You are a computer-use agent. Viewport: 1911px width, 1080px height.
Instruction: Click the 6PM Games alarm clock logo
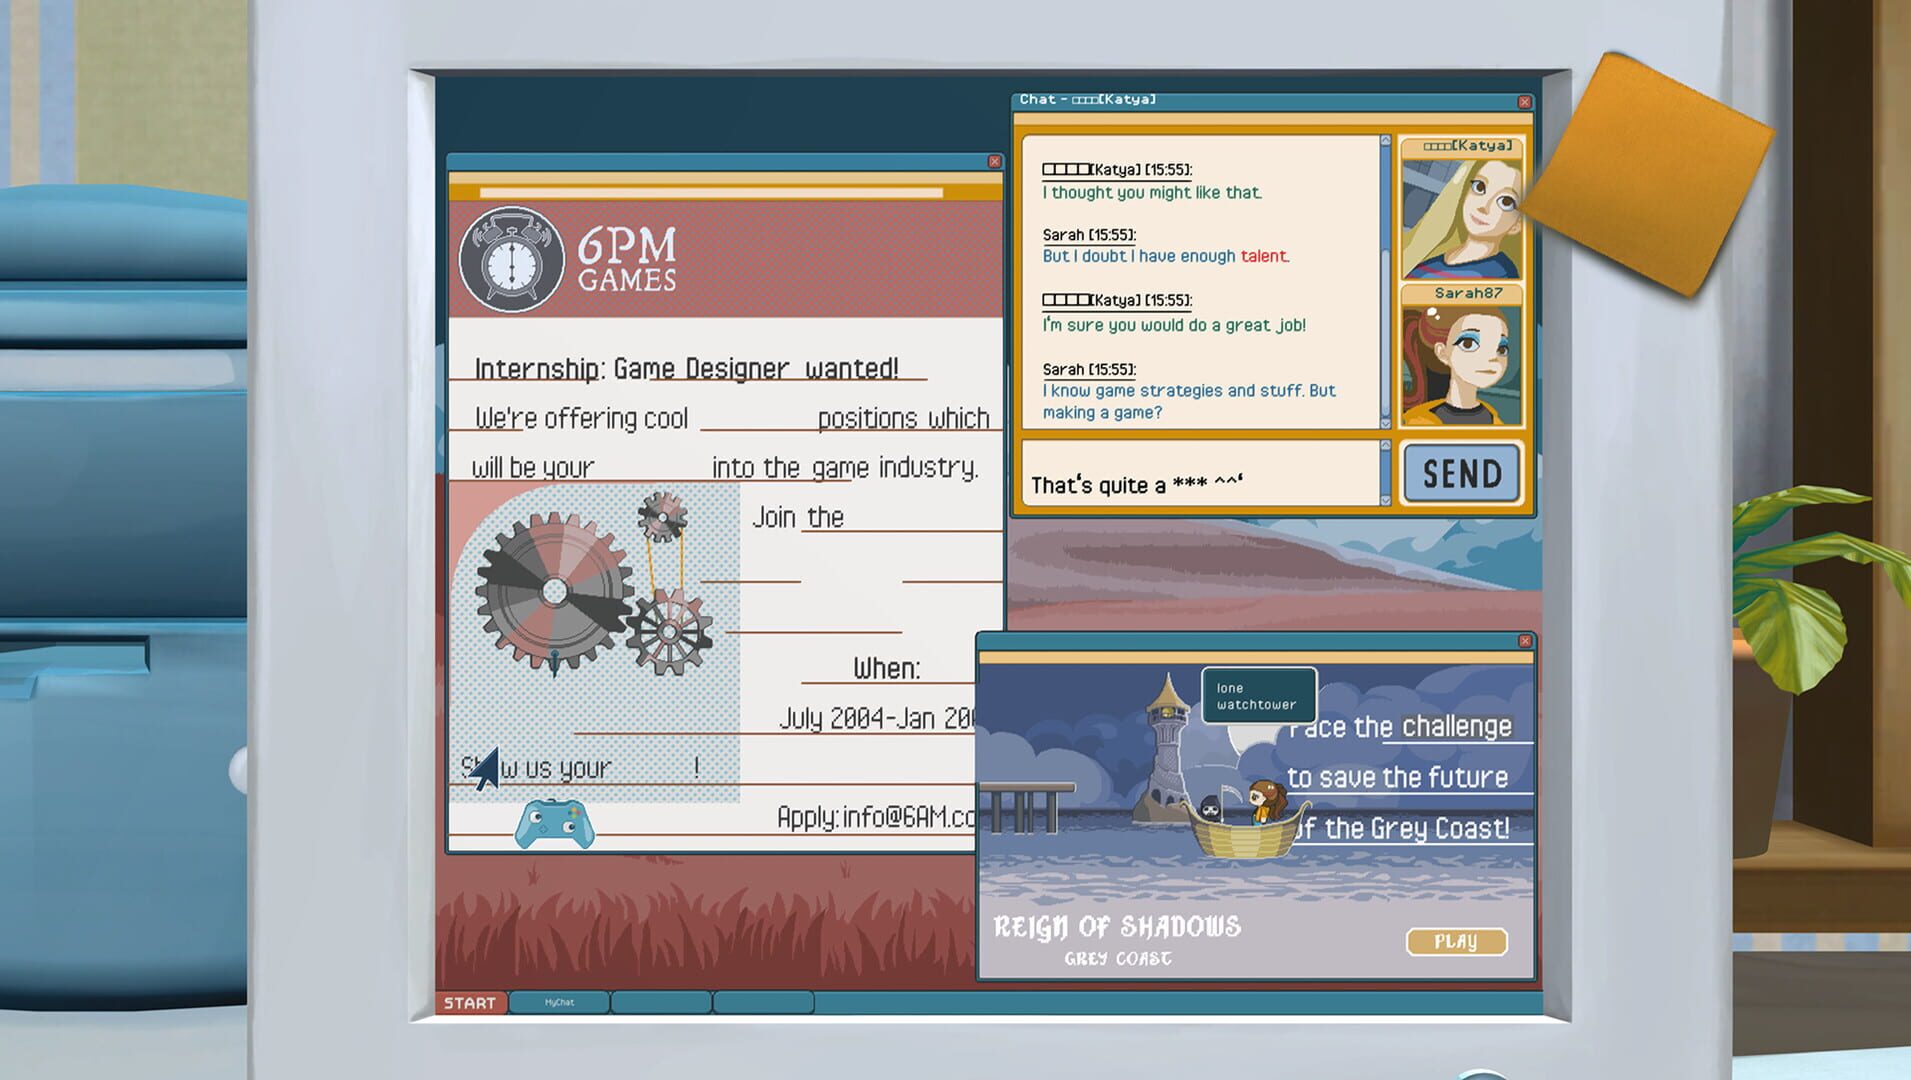511,260
